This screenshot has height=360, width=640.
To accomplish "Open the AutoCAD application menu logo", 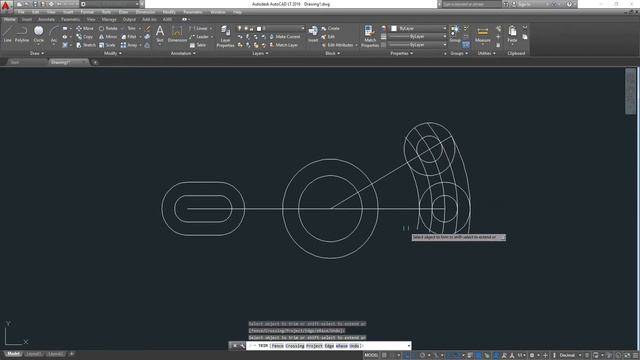I will [x=6, y=6].
